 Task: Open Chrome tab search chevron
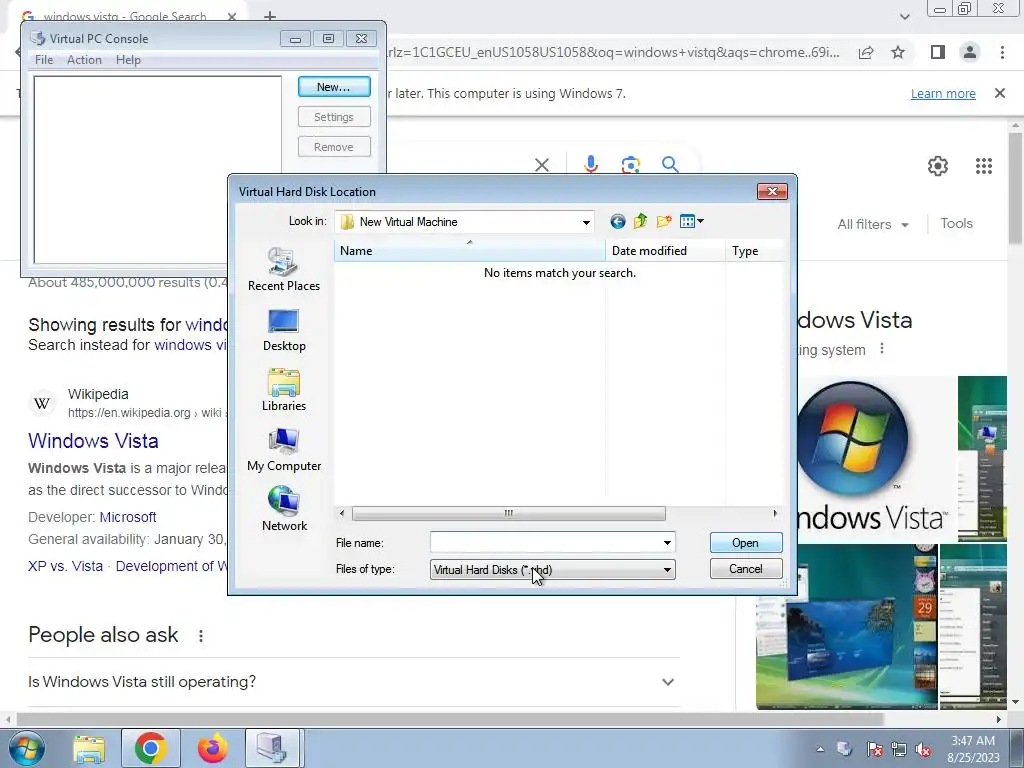click(x=904, y=16)
